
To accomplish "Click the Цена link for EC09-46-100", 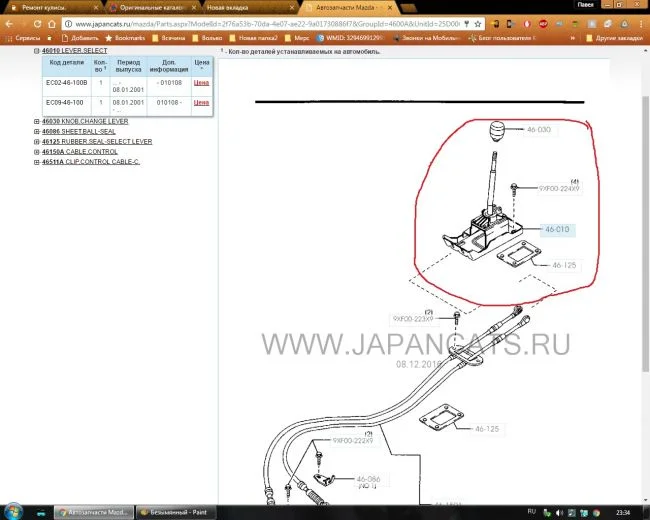I will click(200, 103).
